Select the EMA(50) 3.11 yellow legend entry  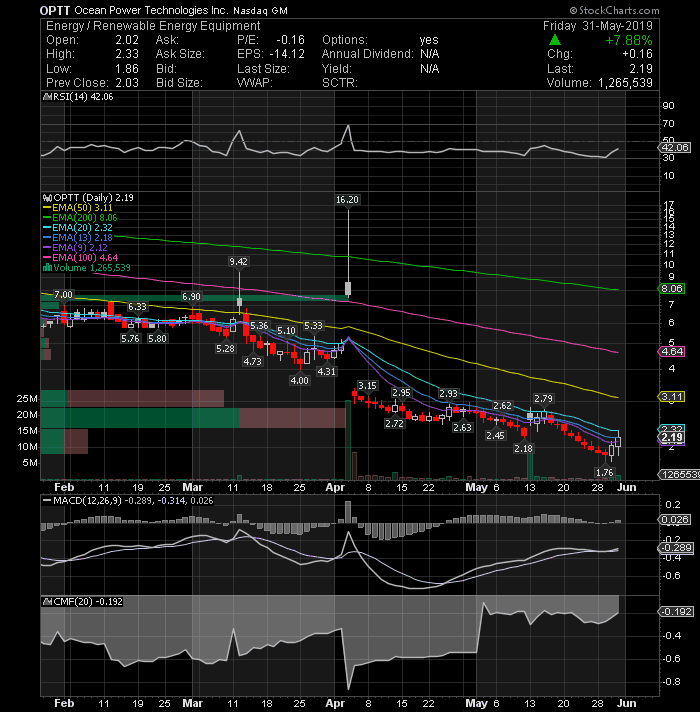click(x=78, y=208)
